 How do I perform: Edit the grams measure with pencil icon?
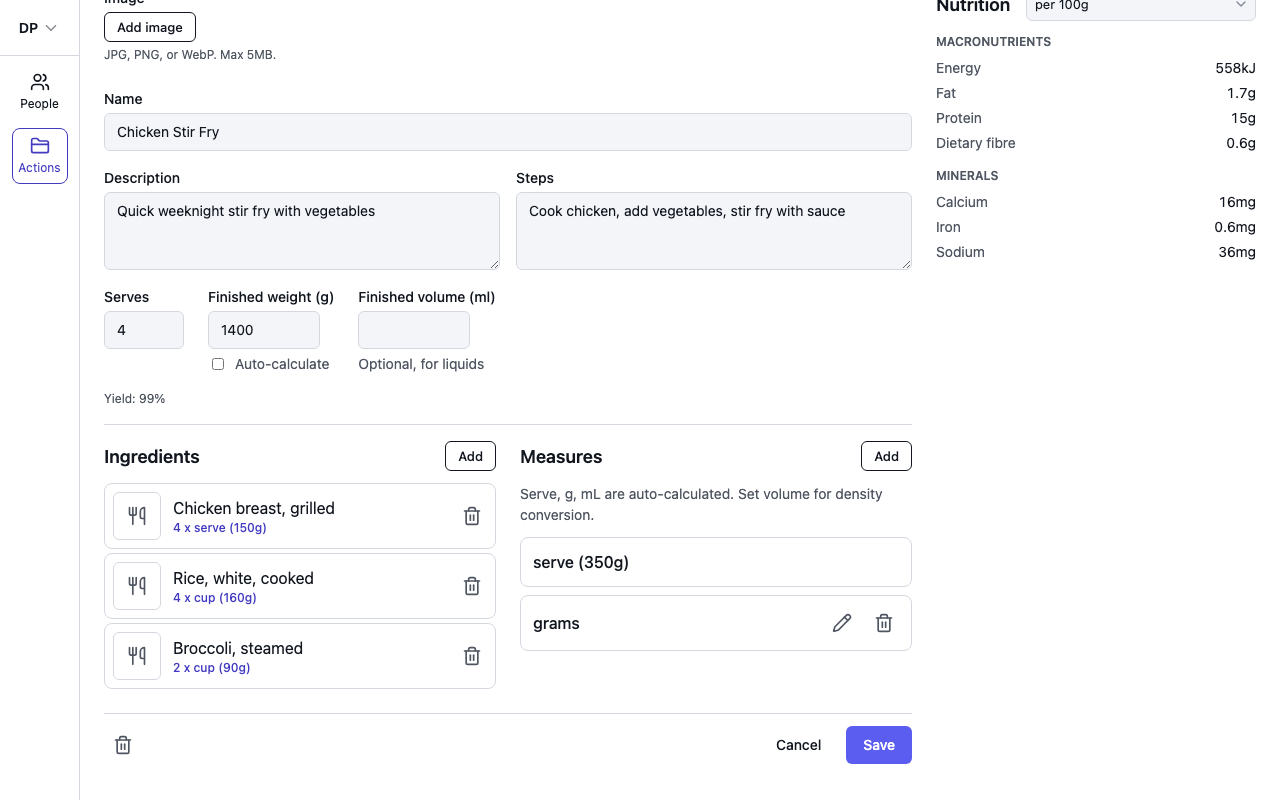click(x=842, y=623)
